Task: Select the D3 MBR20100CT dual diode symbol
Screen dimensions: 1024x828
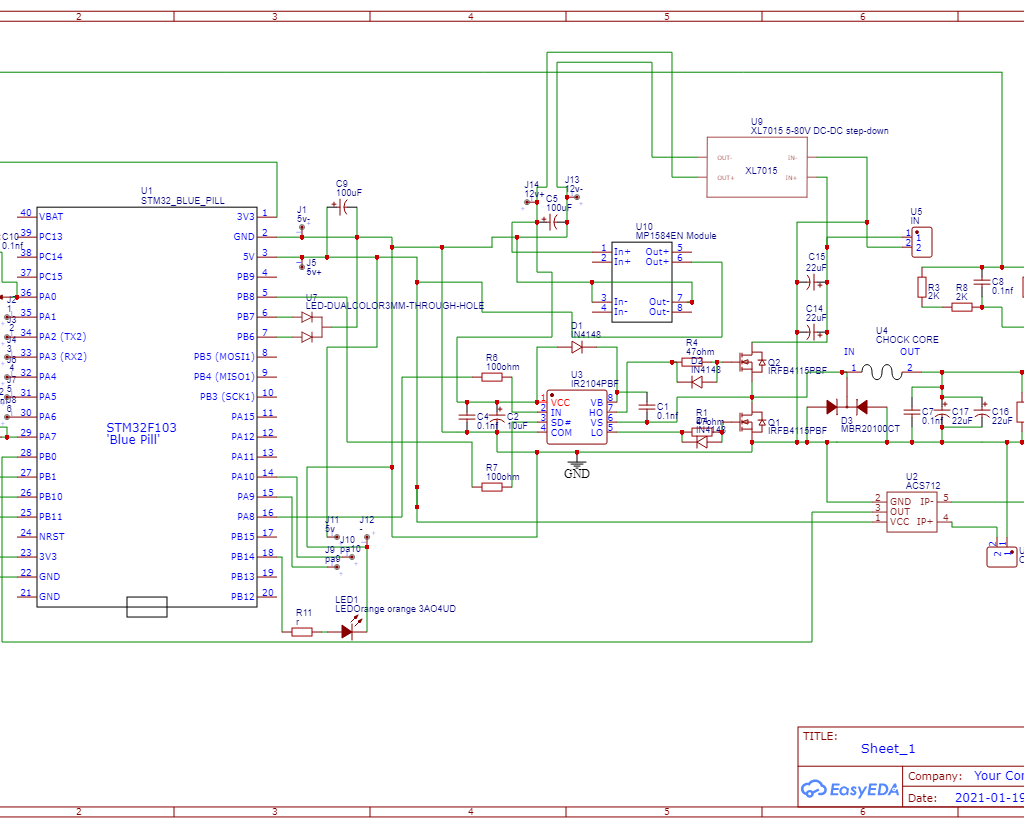Action: [847, 407]
